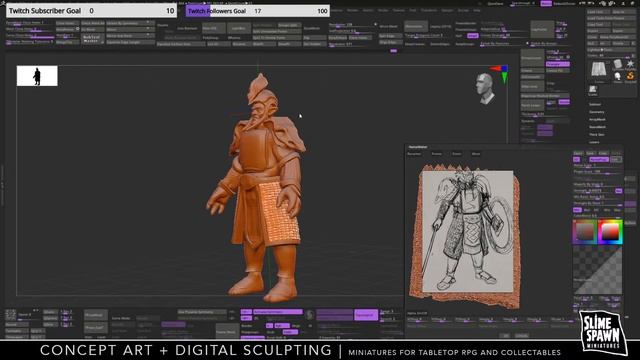The height and width of the screenshot is (360, 640).
Task: Select the SimpleBrush S tool icon
Action: pyautogui.click(x=631, y=76)
